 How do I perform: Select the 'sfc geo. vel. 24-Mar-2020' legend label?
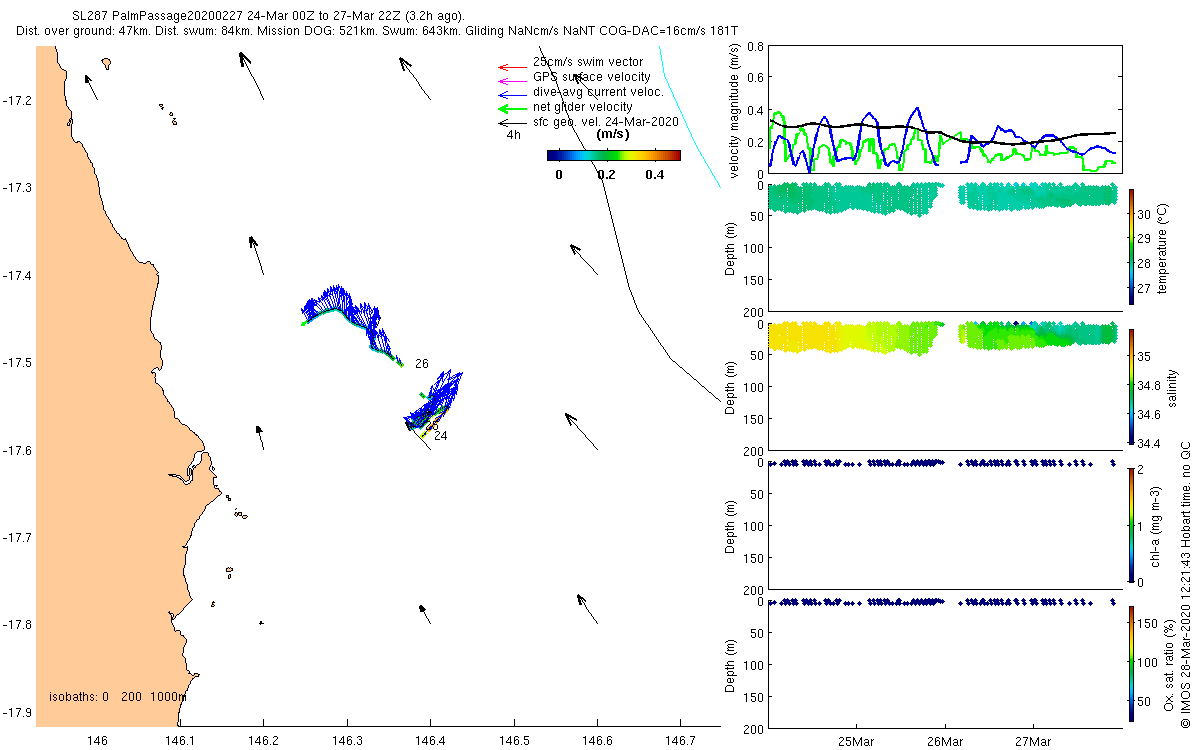(606, 122)
